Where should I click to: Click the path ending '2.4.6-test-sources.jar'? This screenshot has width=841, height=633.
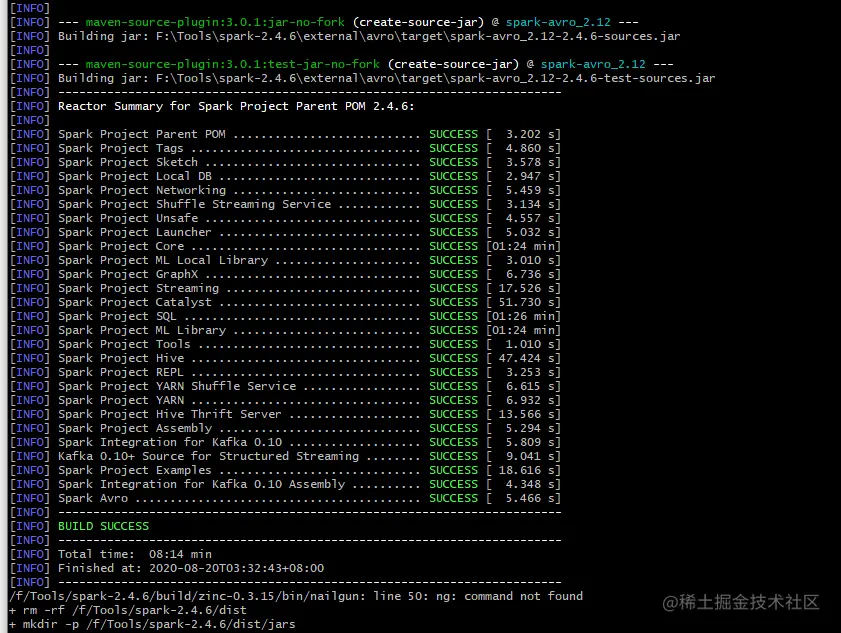[436, 78]
